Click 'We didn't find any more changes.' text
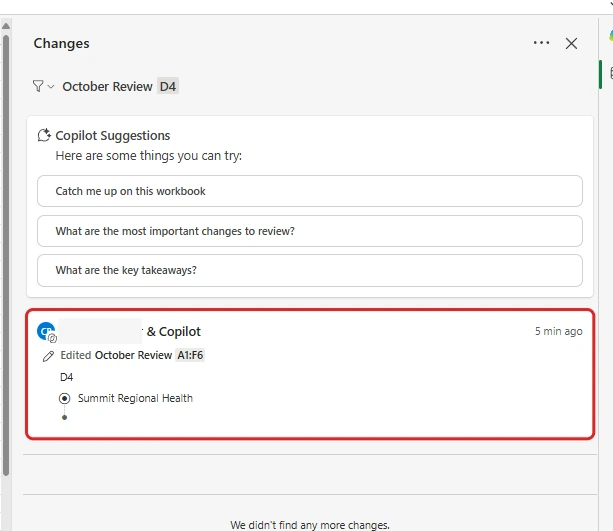 click(x=310, y=525)
